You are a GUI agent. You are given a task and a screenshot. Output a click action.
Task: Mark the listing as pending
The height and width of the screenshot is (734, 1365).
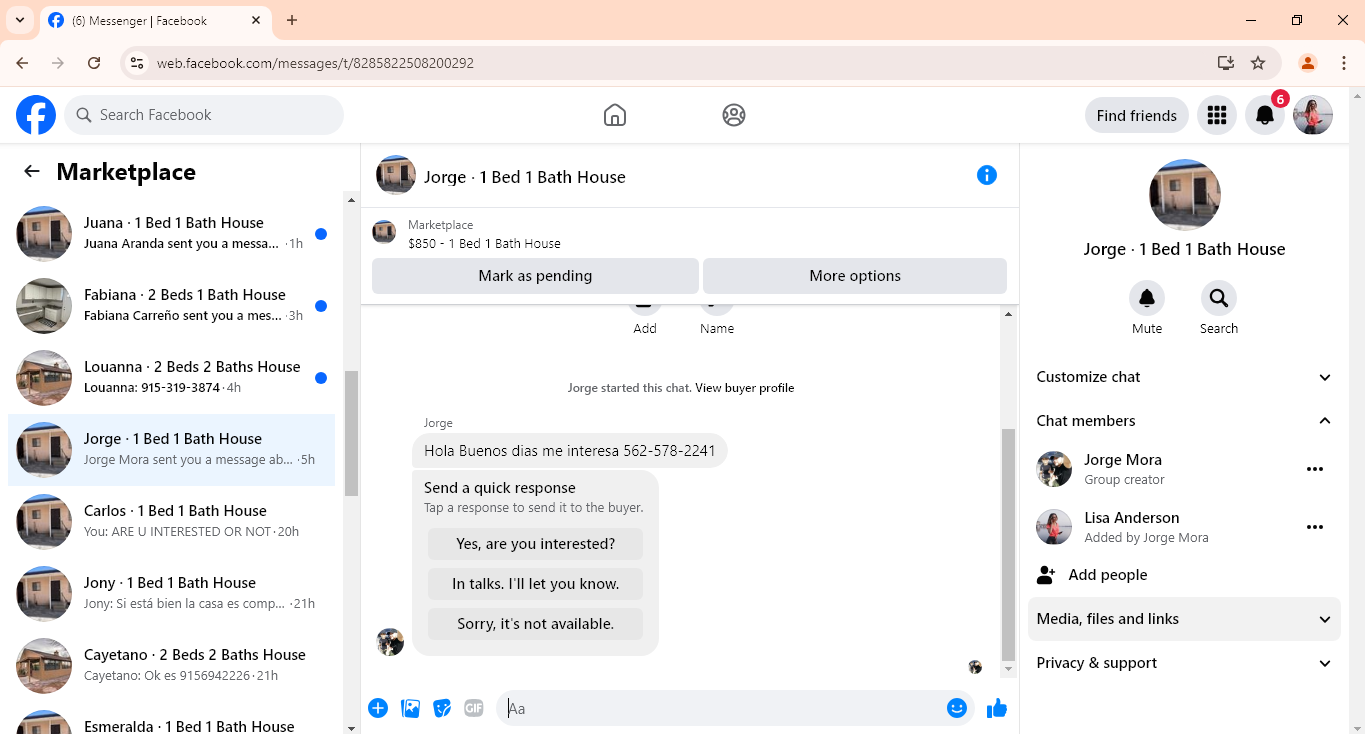(535, 276)
